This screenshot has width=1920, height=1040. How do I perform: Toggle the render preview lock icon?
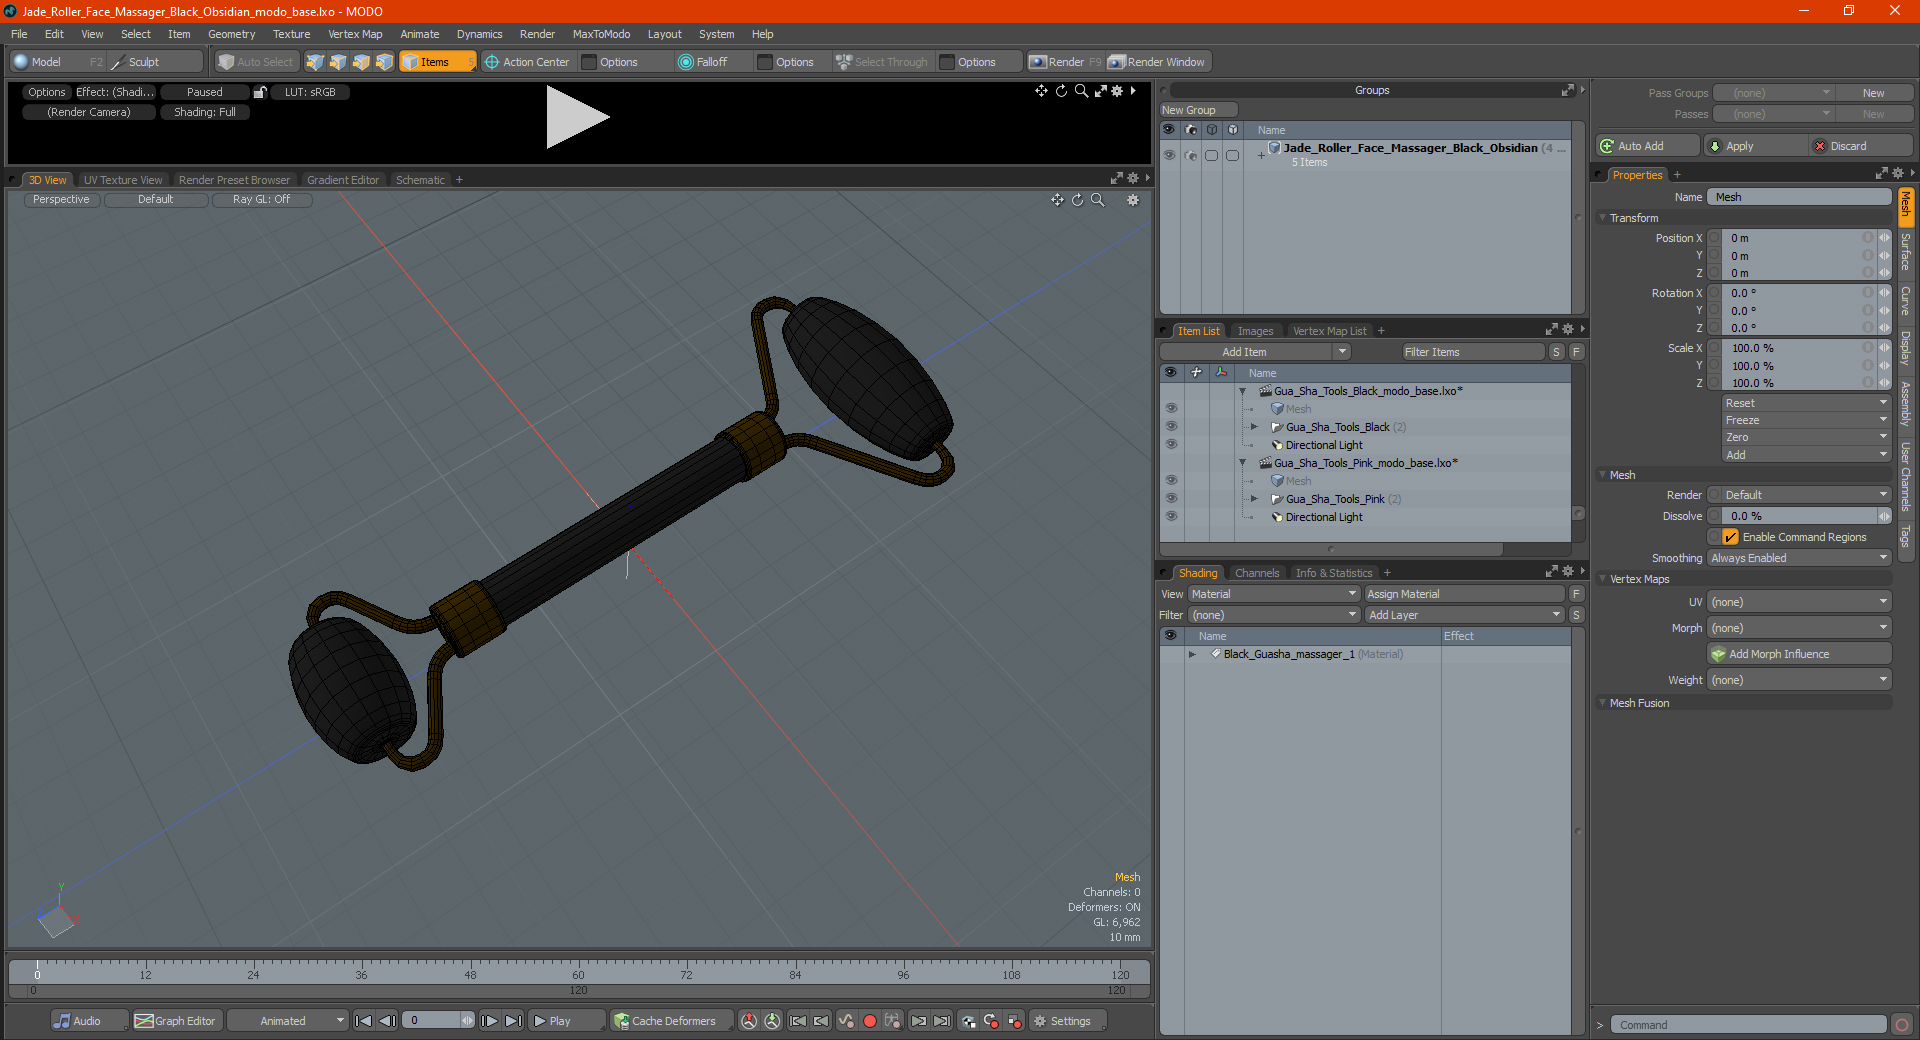[x=260, y=92]
